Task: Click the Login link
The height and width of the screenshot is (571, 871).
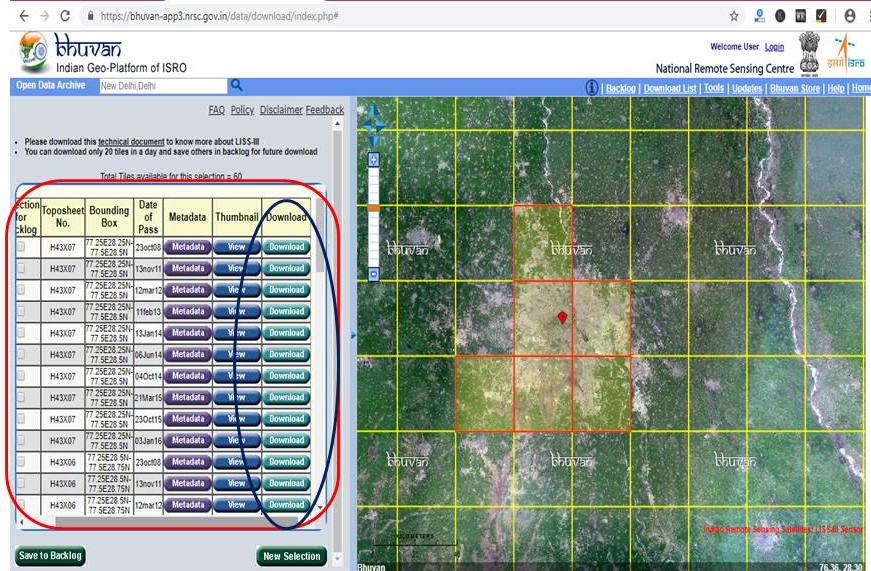Action: [x=774, y=47]
